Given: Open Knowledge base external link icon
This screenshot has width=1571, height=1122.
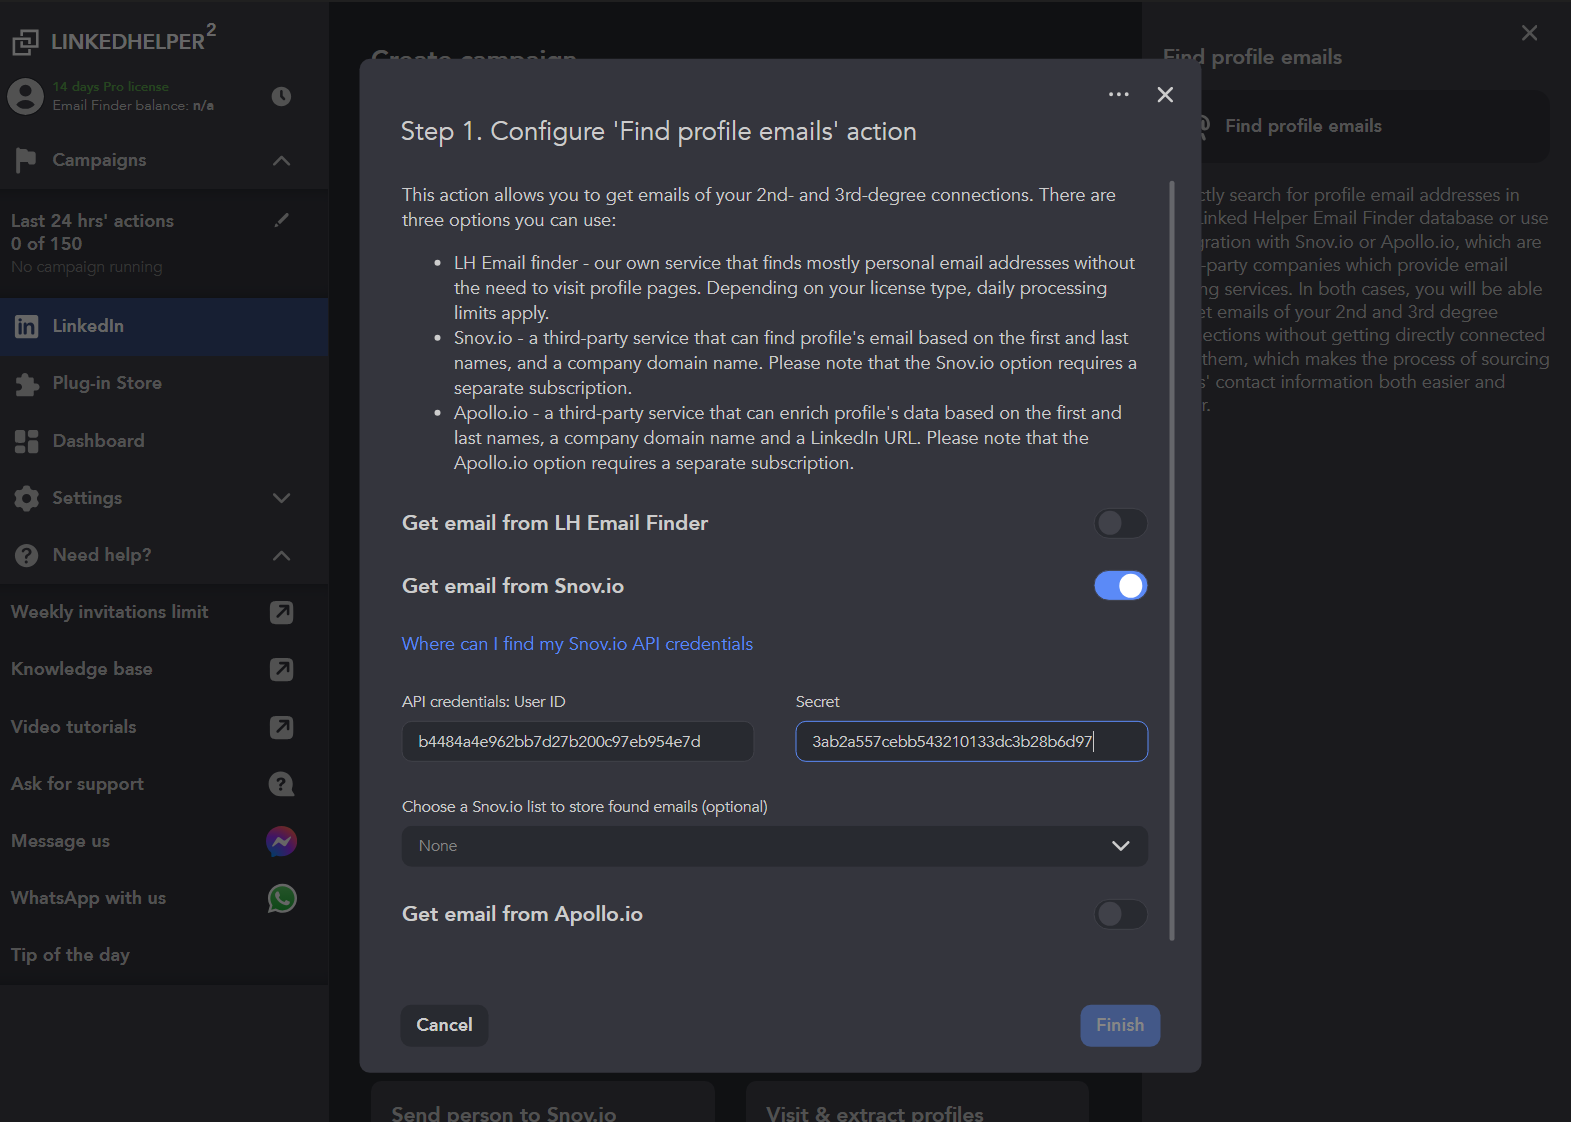Looking at the screenshot, I should [282, 669].
